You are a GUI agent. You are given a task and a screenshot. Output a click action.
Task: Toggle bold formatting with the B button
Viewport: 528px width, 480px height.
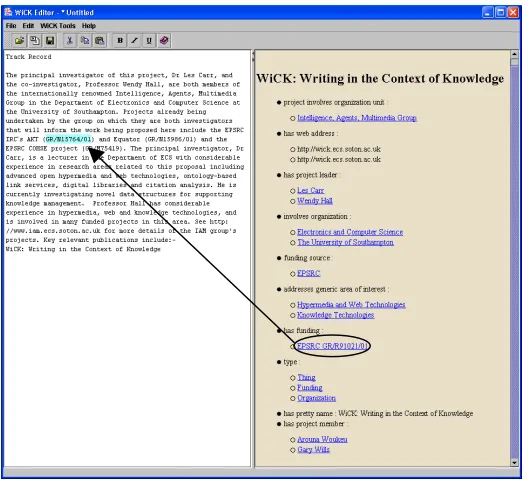[x=120, y=41]
